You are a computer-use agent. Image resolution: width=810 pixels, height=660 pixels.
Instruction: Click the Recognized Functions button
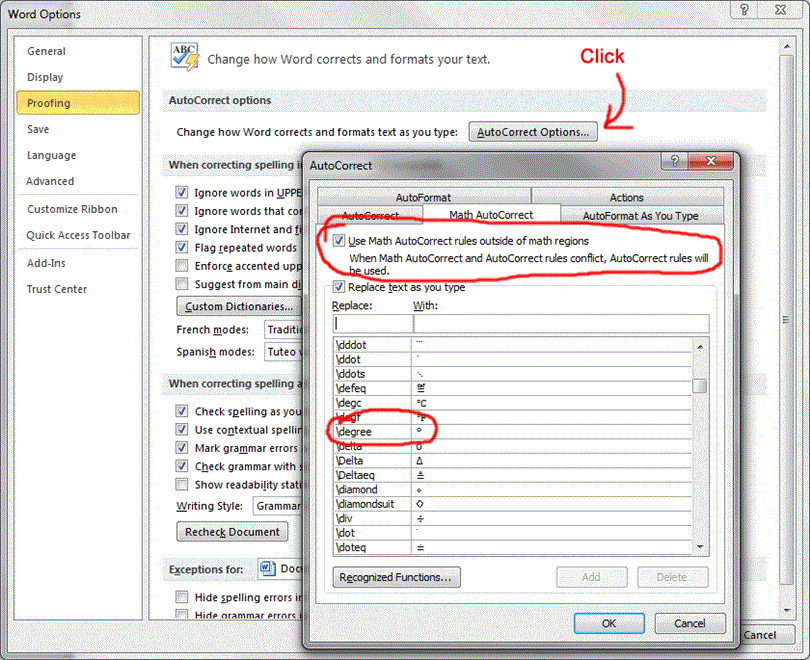396,577
